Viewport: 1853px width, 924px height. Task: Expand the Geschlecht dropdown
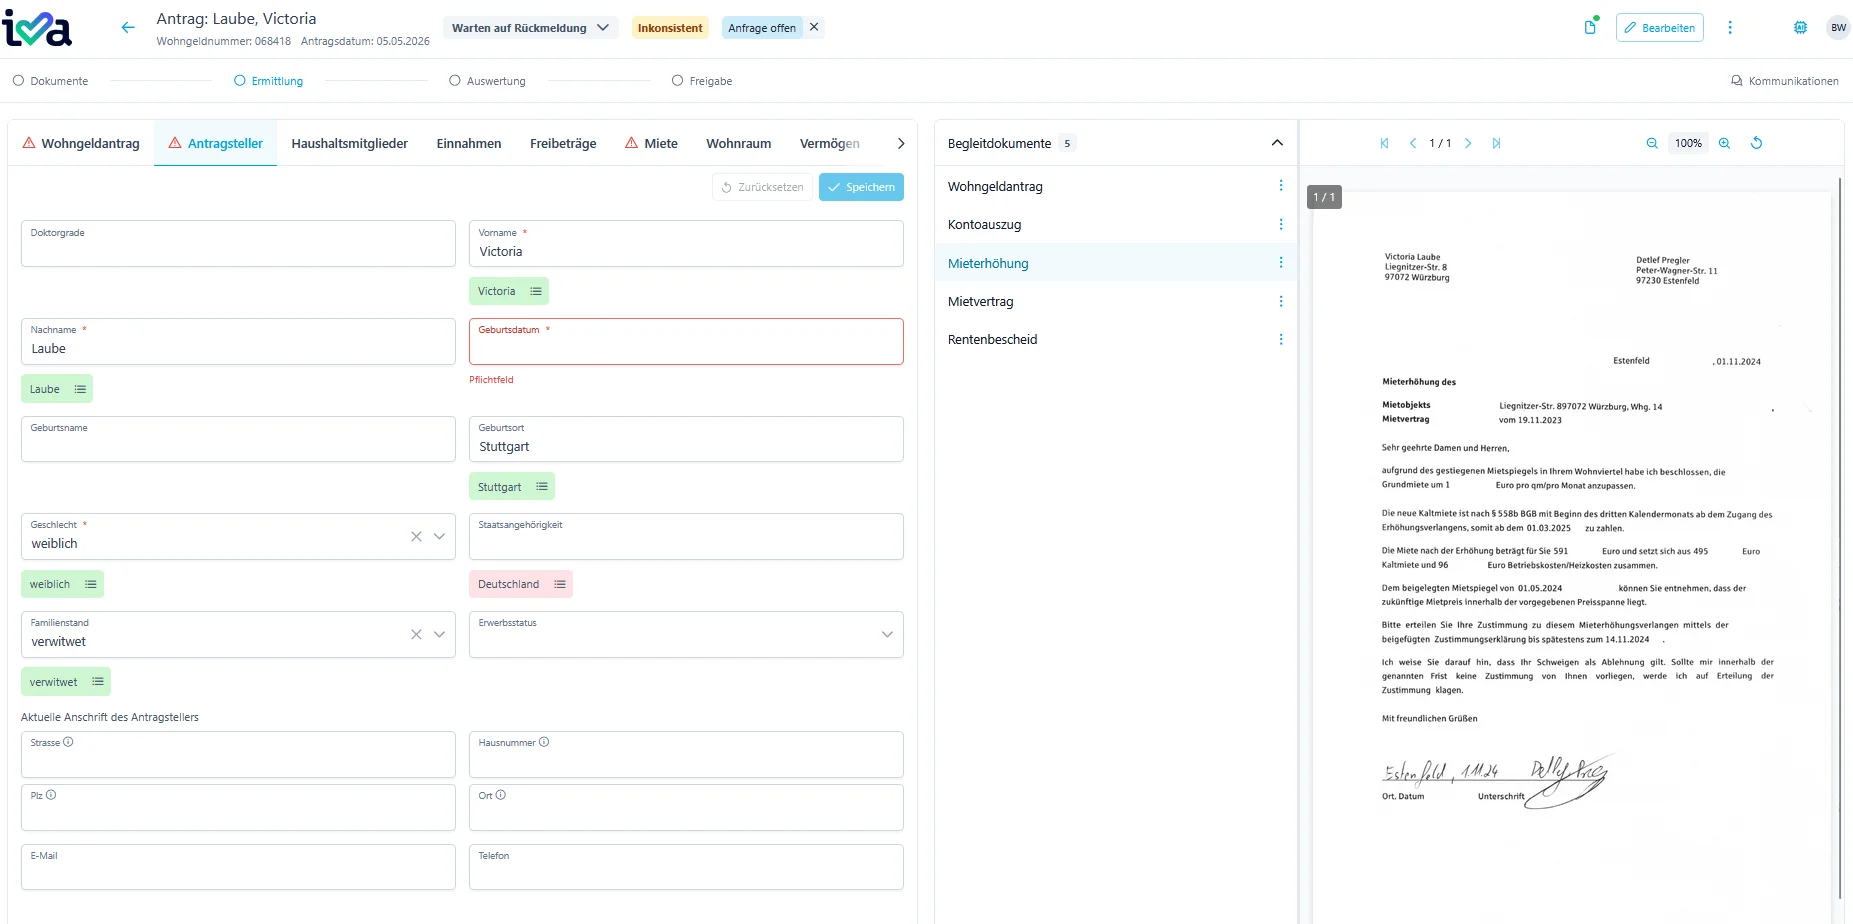tap(439, 537)
